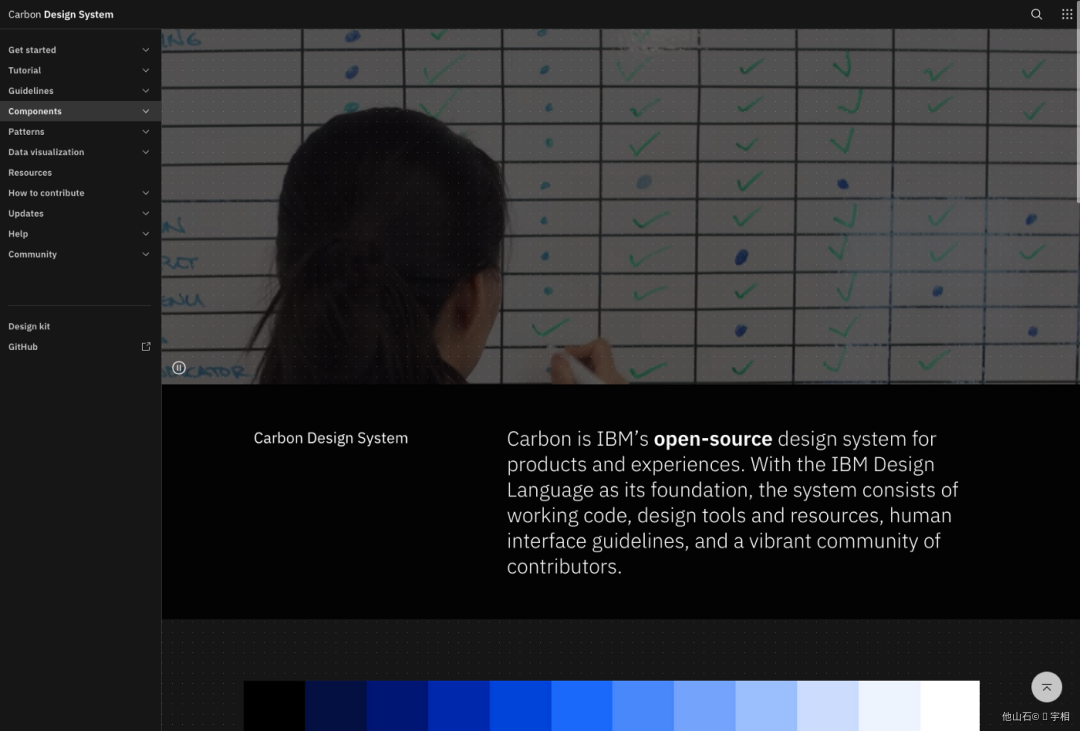The height and width of the screenshot is (731, 1080).
Task: Click the open-source bold text
Action: pyautogui.click(x=713, y=439)
